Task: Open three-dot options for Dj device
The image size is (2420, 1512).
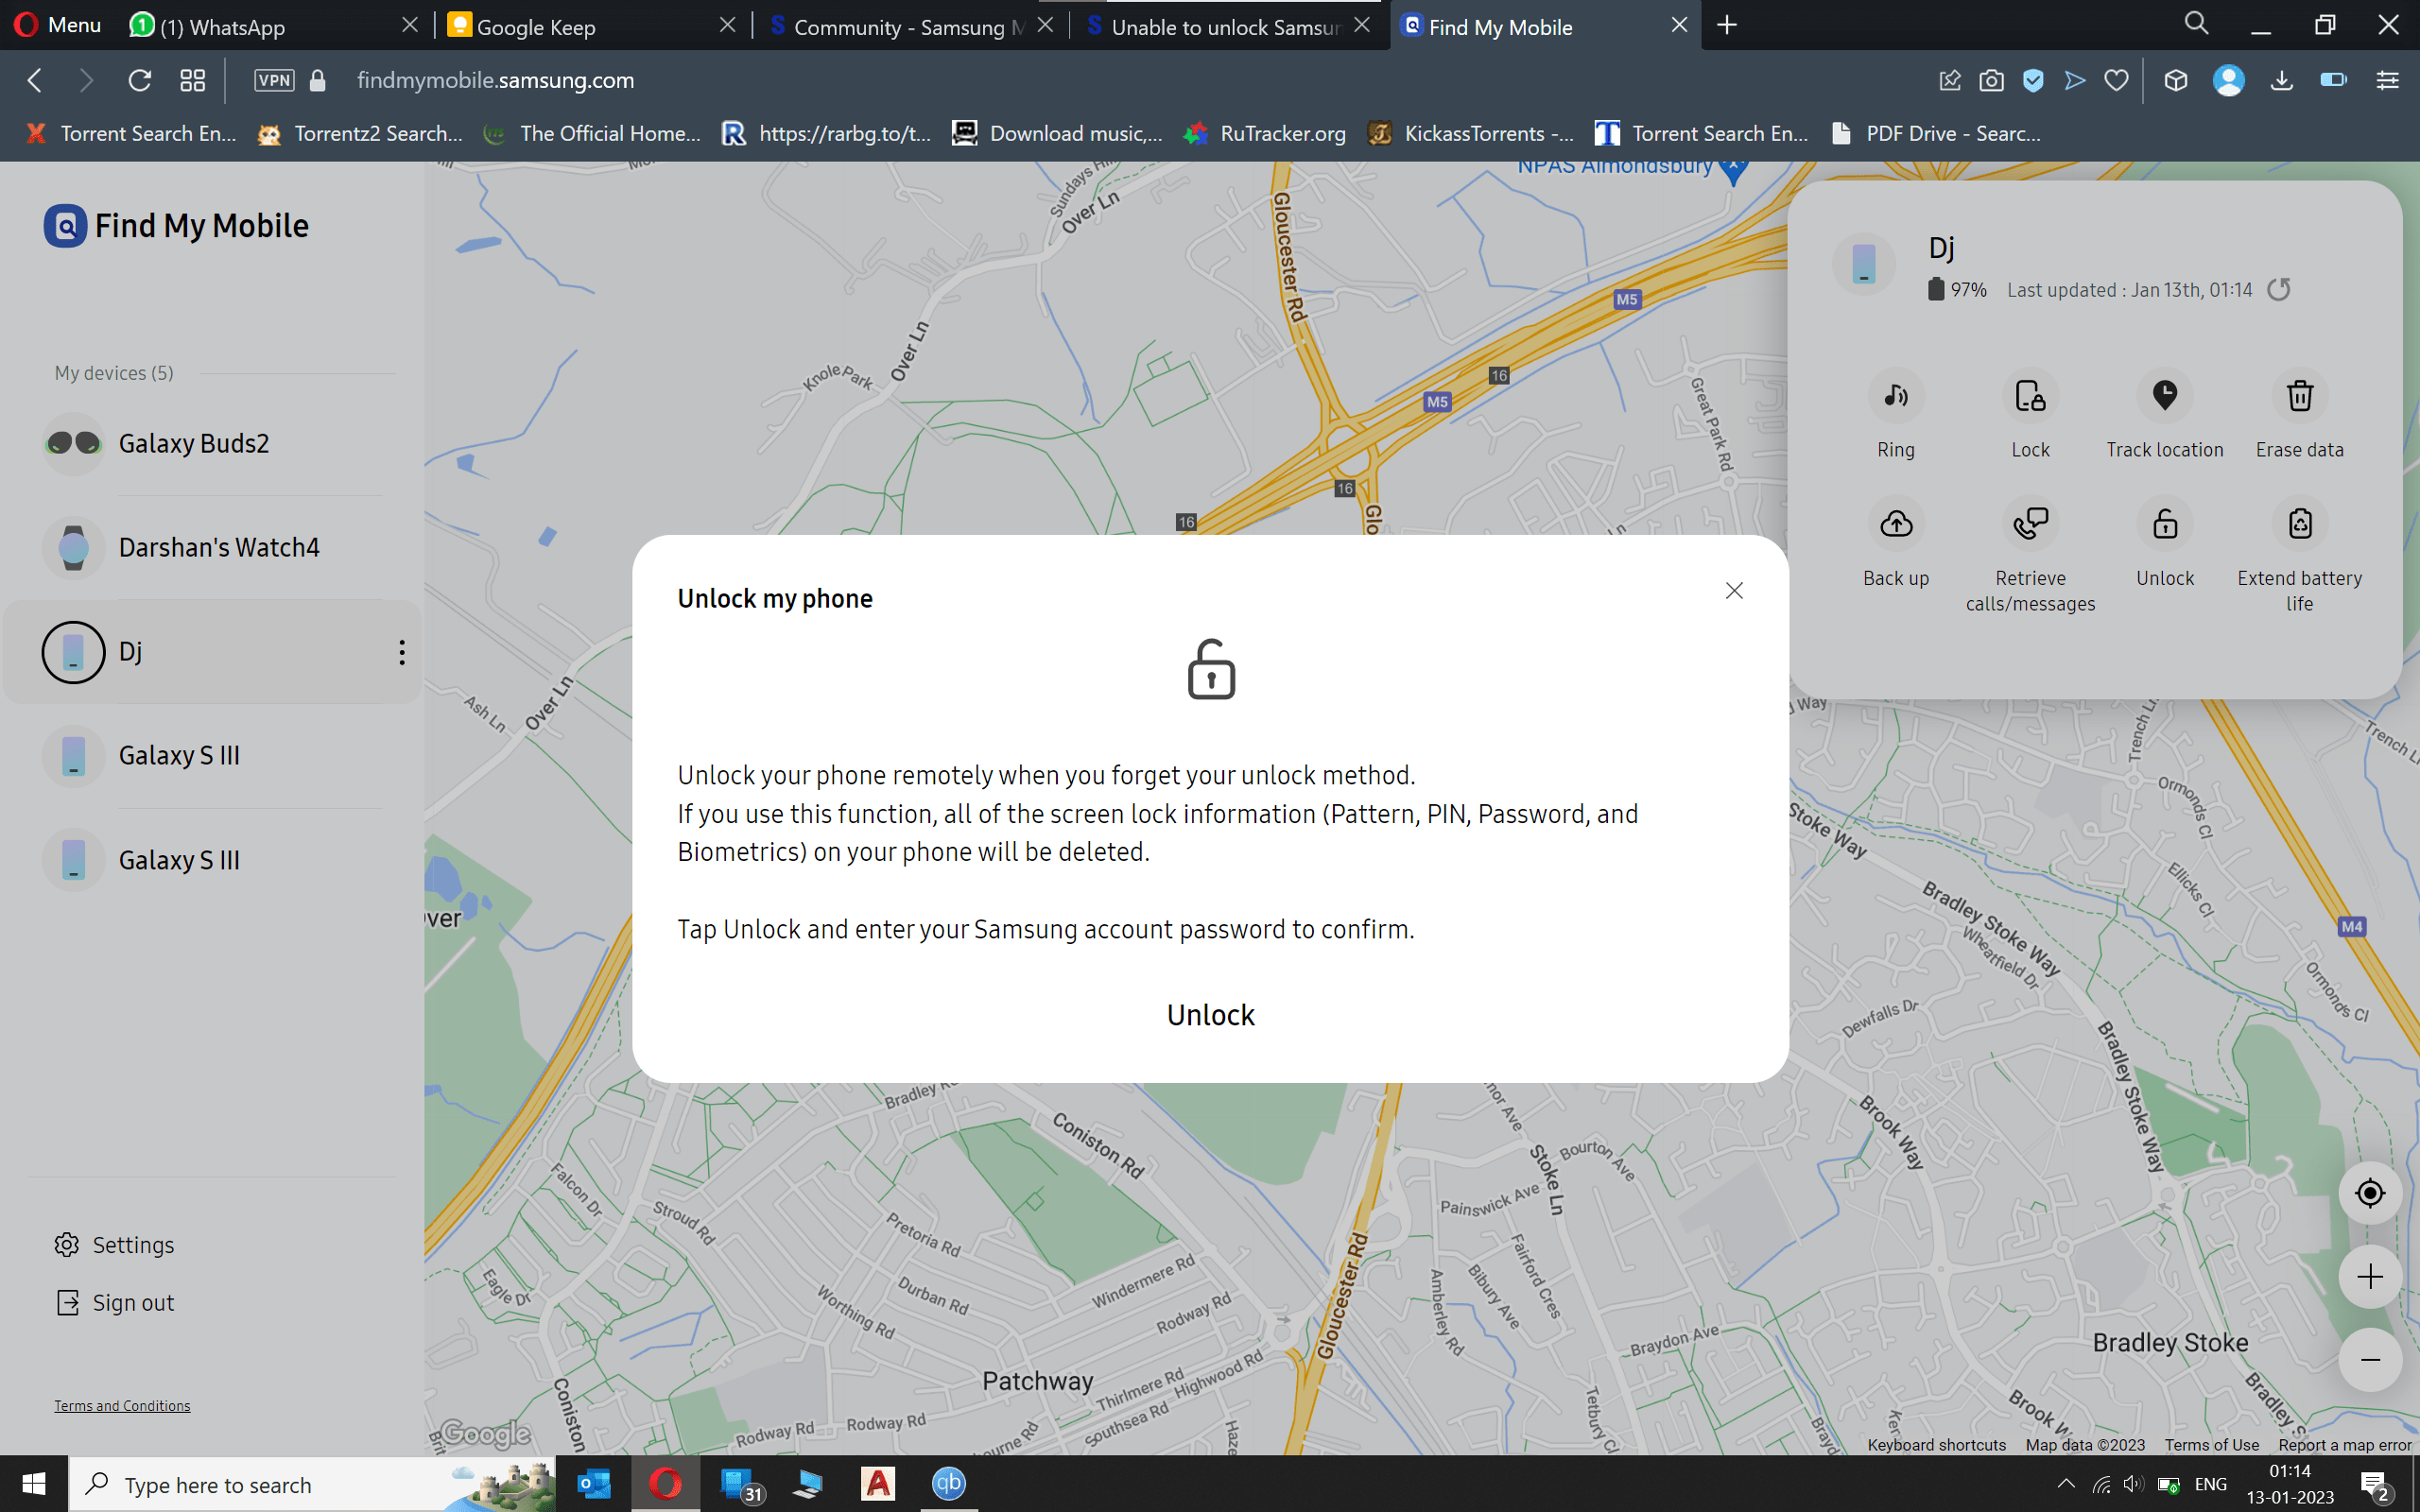Action: coord(402,652)
